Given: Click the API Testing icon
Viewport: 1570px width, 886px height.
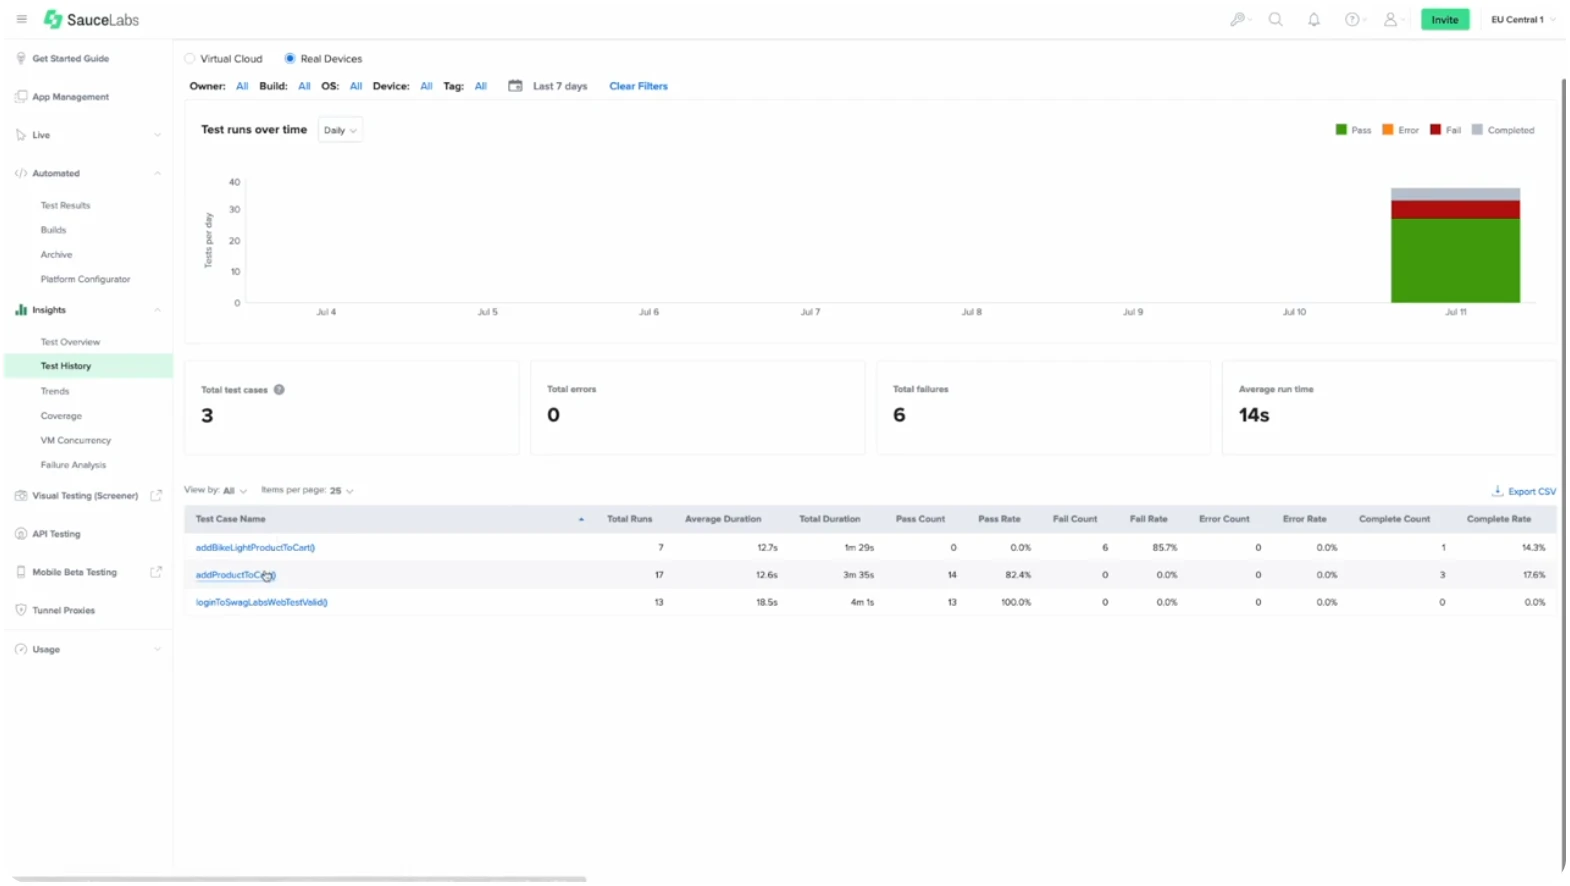Looking at the screenshot, I should click(21, 533).
